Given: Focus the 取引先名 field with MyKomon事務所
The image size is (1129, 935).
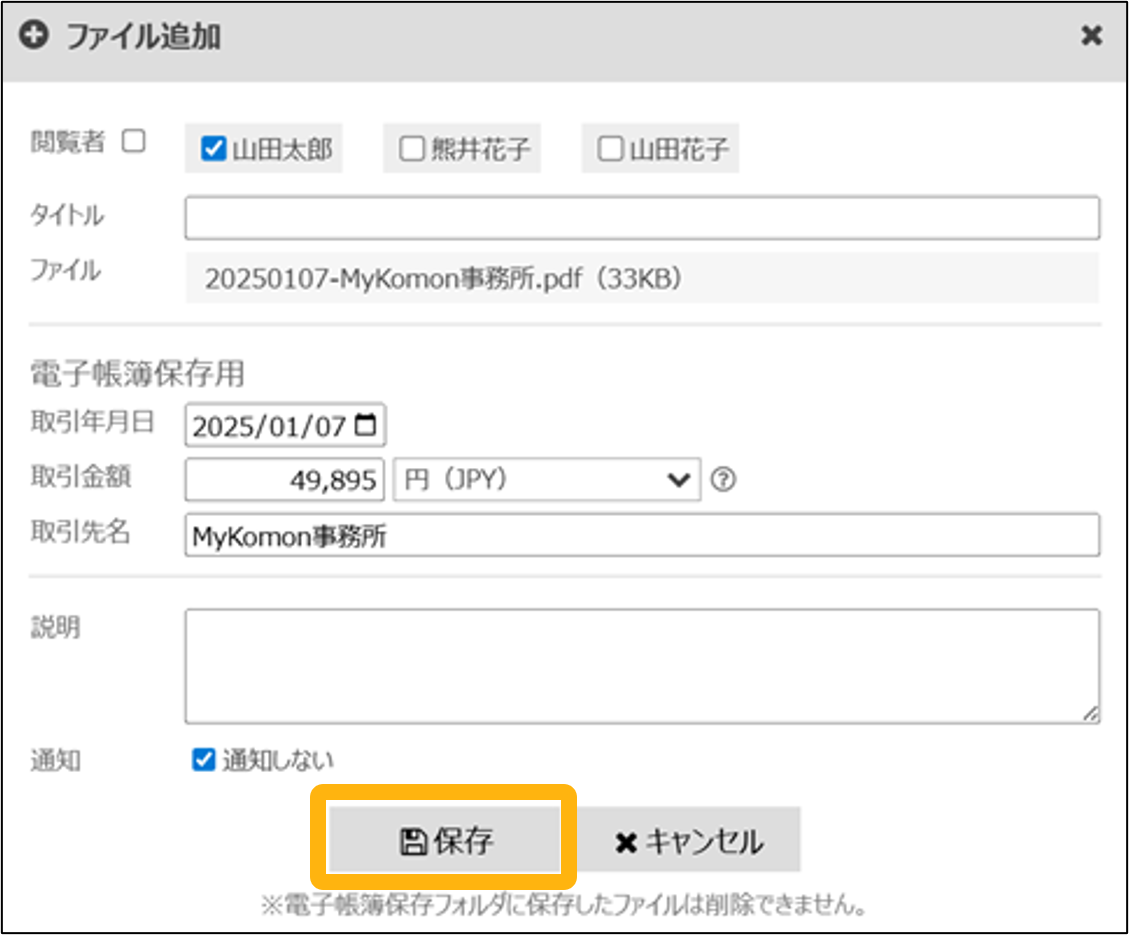Looking at the screenshot, I should [x=641, y=536].
